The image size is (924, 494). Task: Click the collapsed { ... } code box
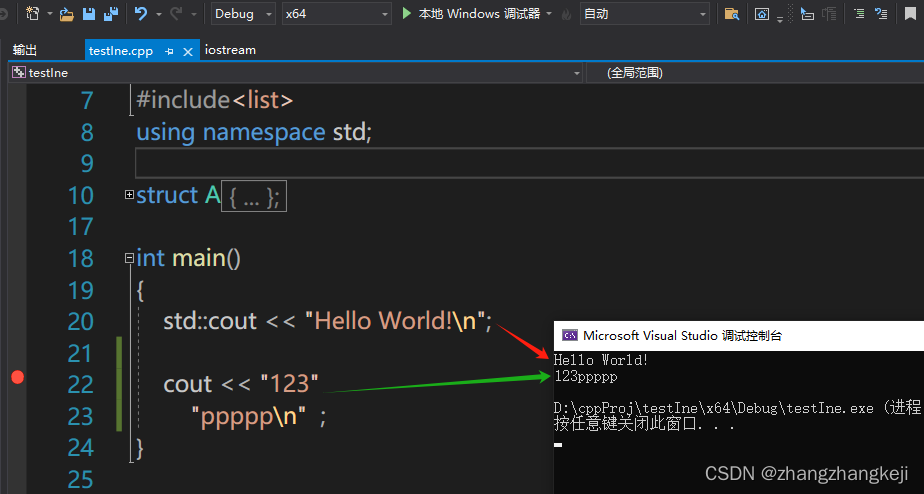point(254,196)
